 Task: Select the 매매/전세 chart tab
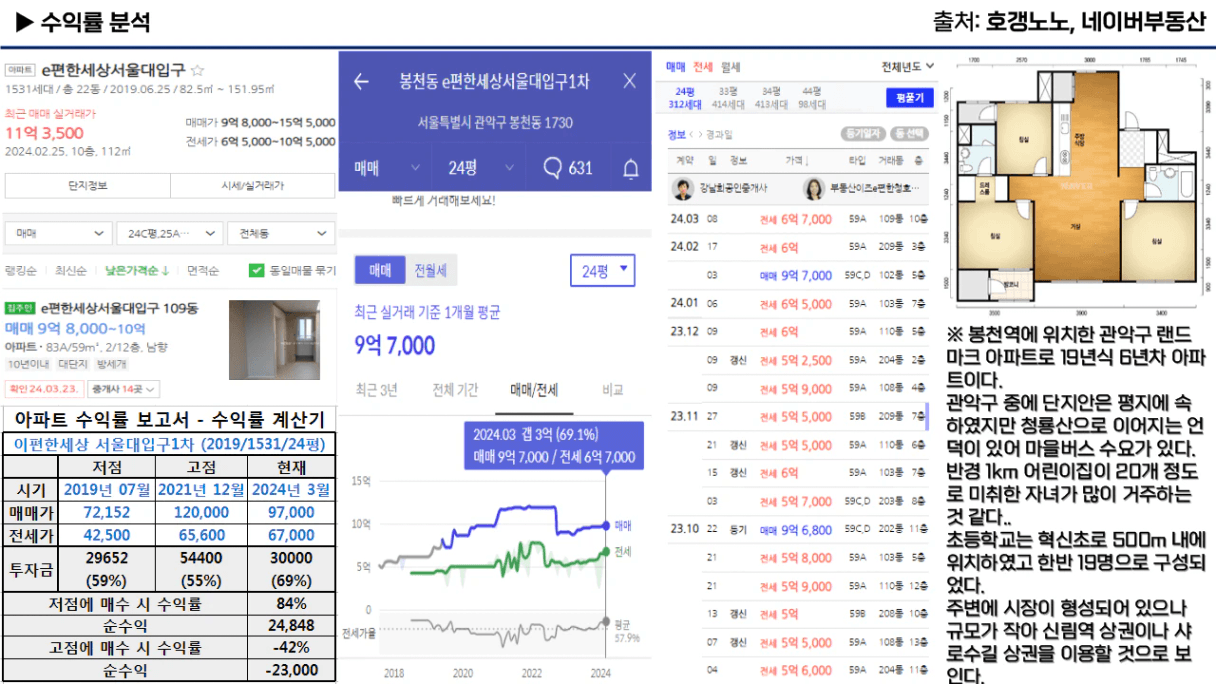[533, 390]
